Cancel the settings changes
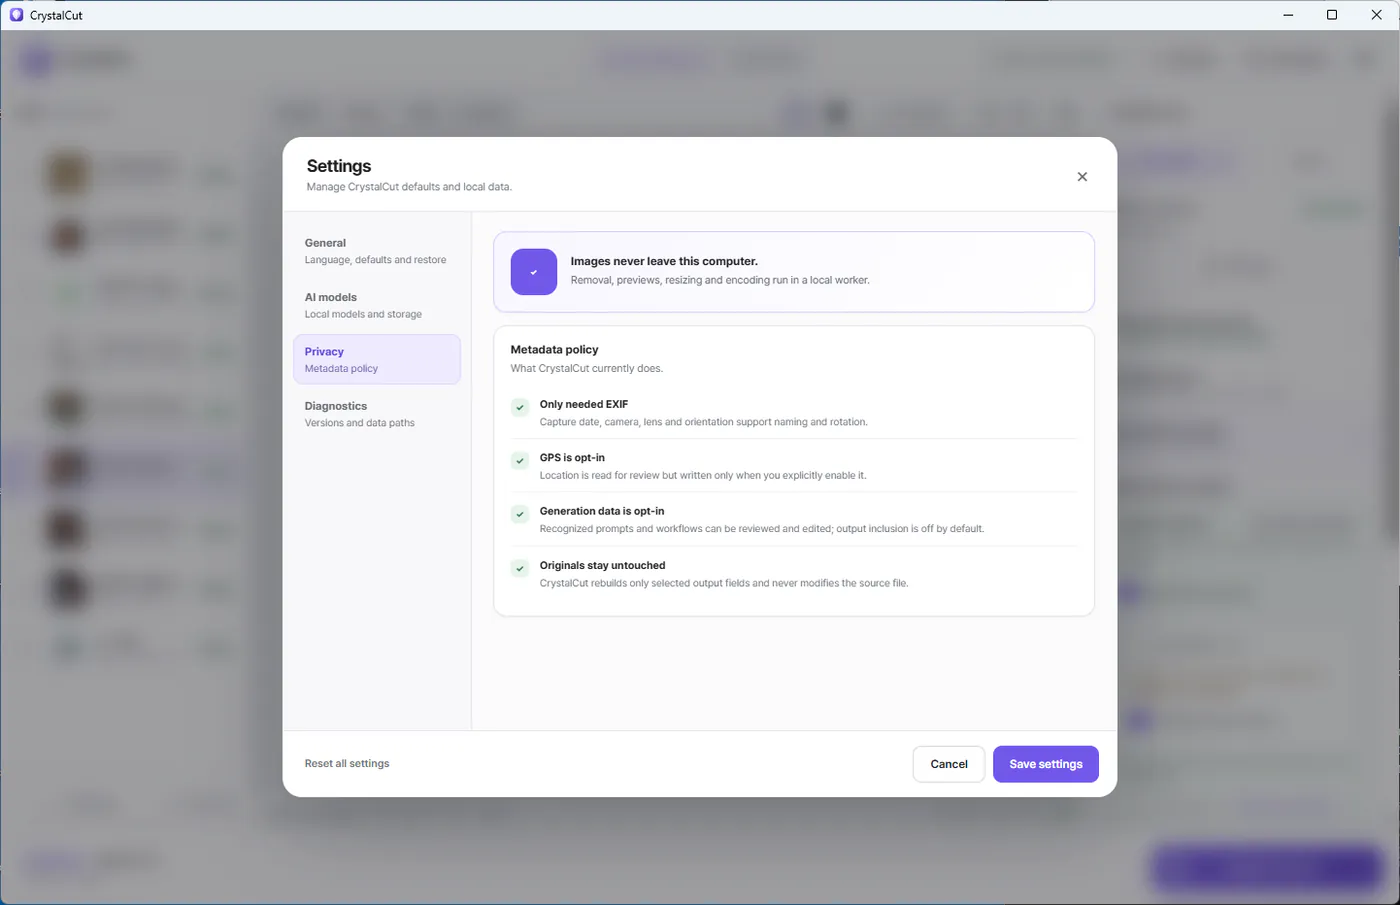 click(x=949, y=764)
